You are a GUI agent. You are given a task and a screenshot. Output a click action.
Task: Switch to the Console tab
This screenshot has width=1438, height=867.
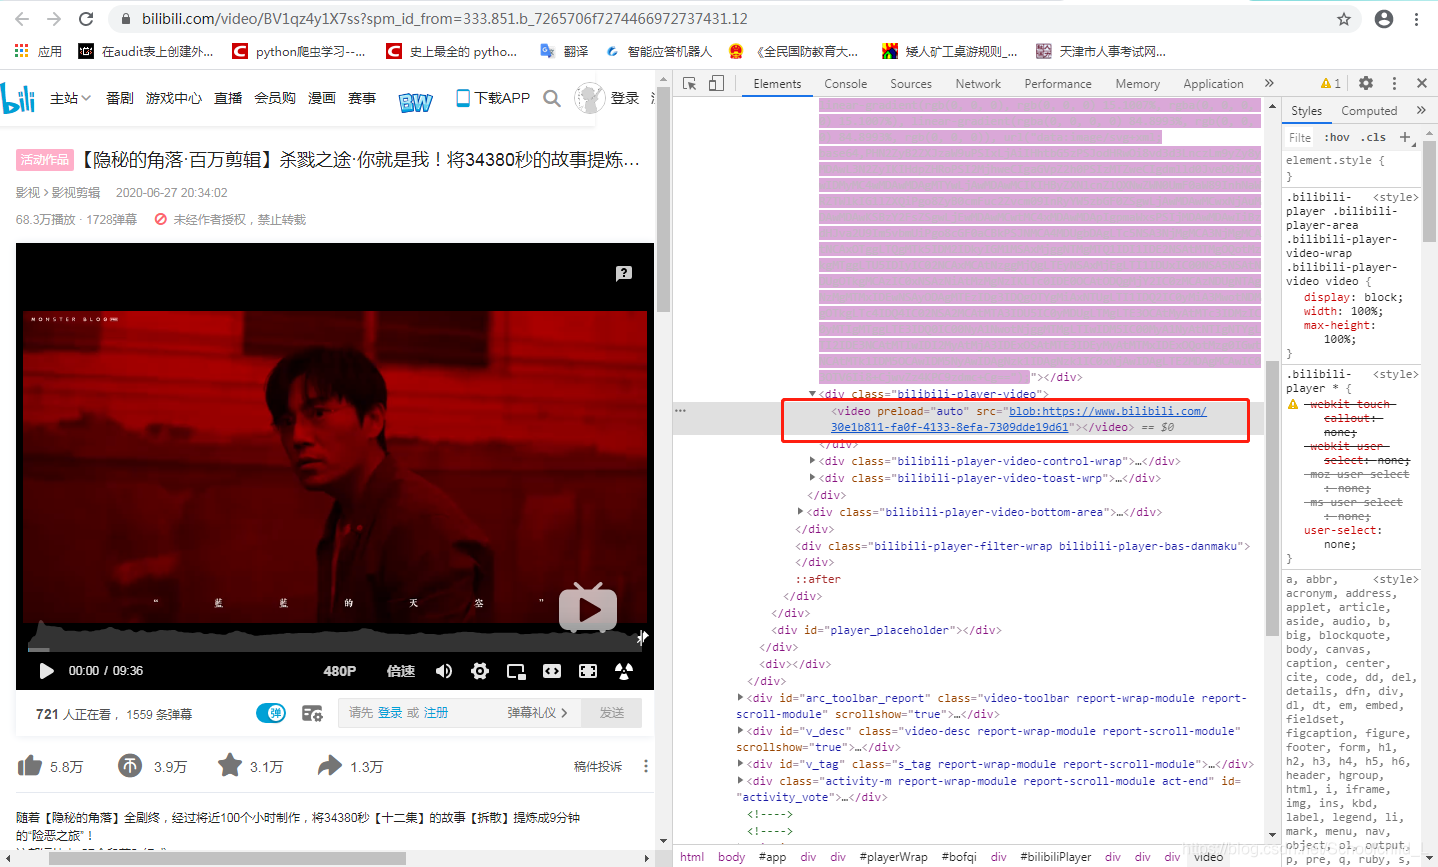846,84
